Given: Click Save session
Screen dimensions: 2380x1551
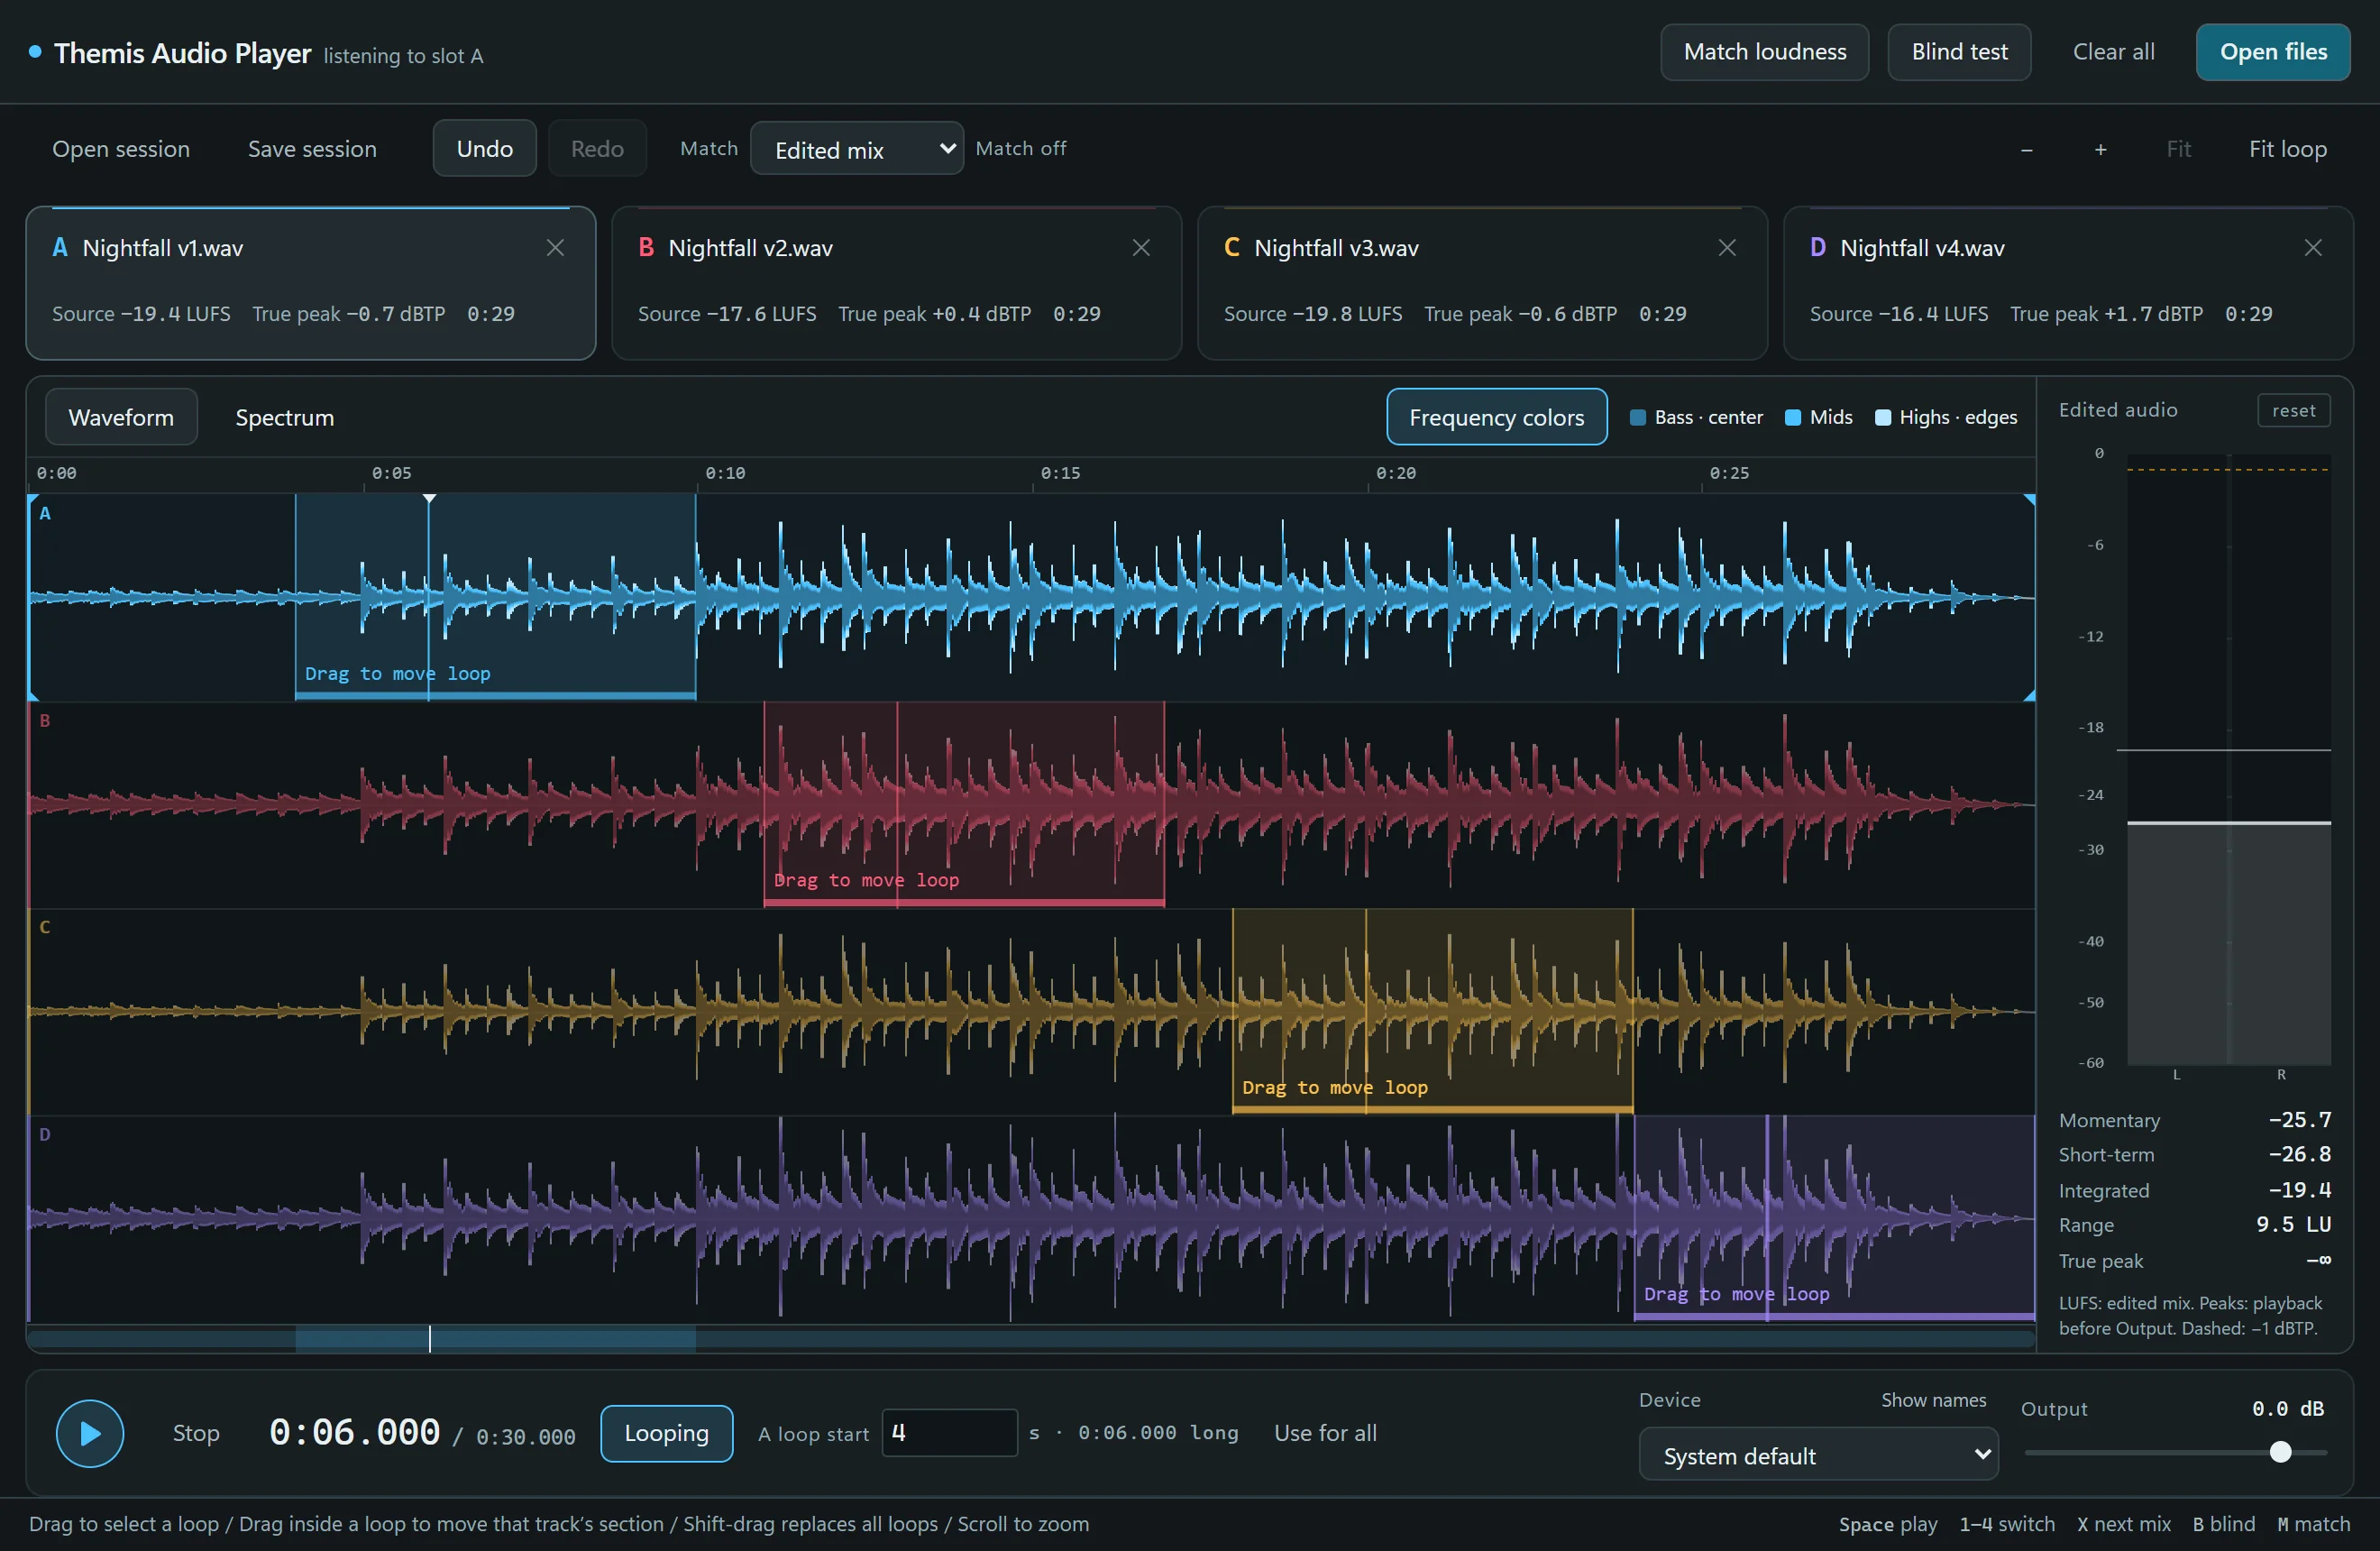Looking at the screenshot, I should coord(312,149).
